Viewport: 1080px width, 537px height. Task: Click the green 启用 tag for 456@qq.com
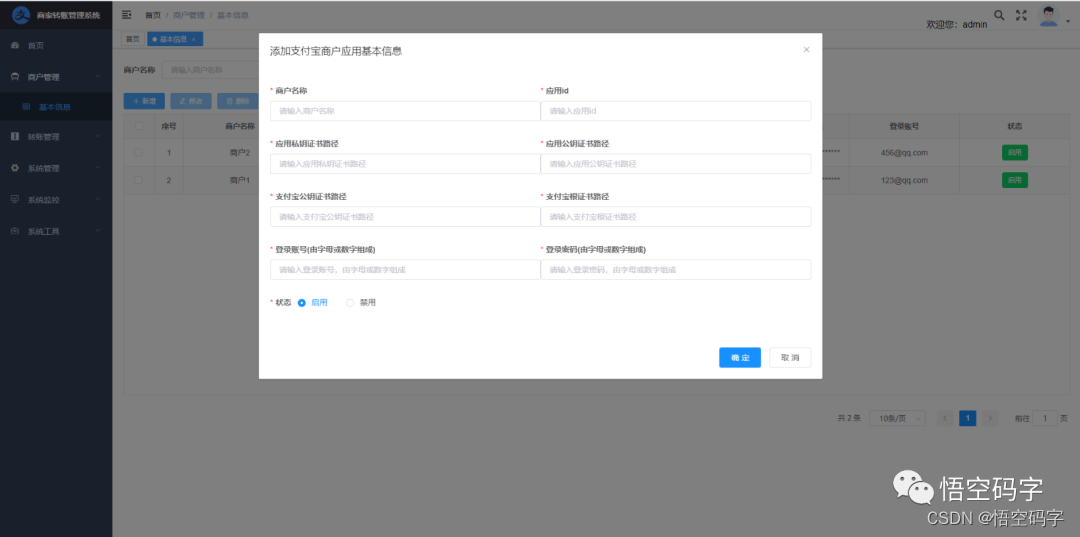(1015, 153)
